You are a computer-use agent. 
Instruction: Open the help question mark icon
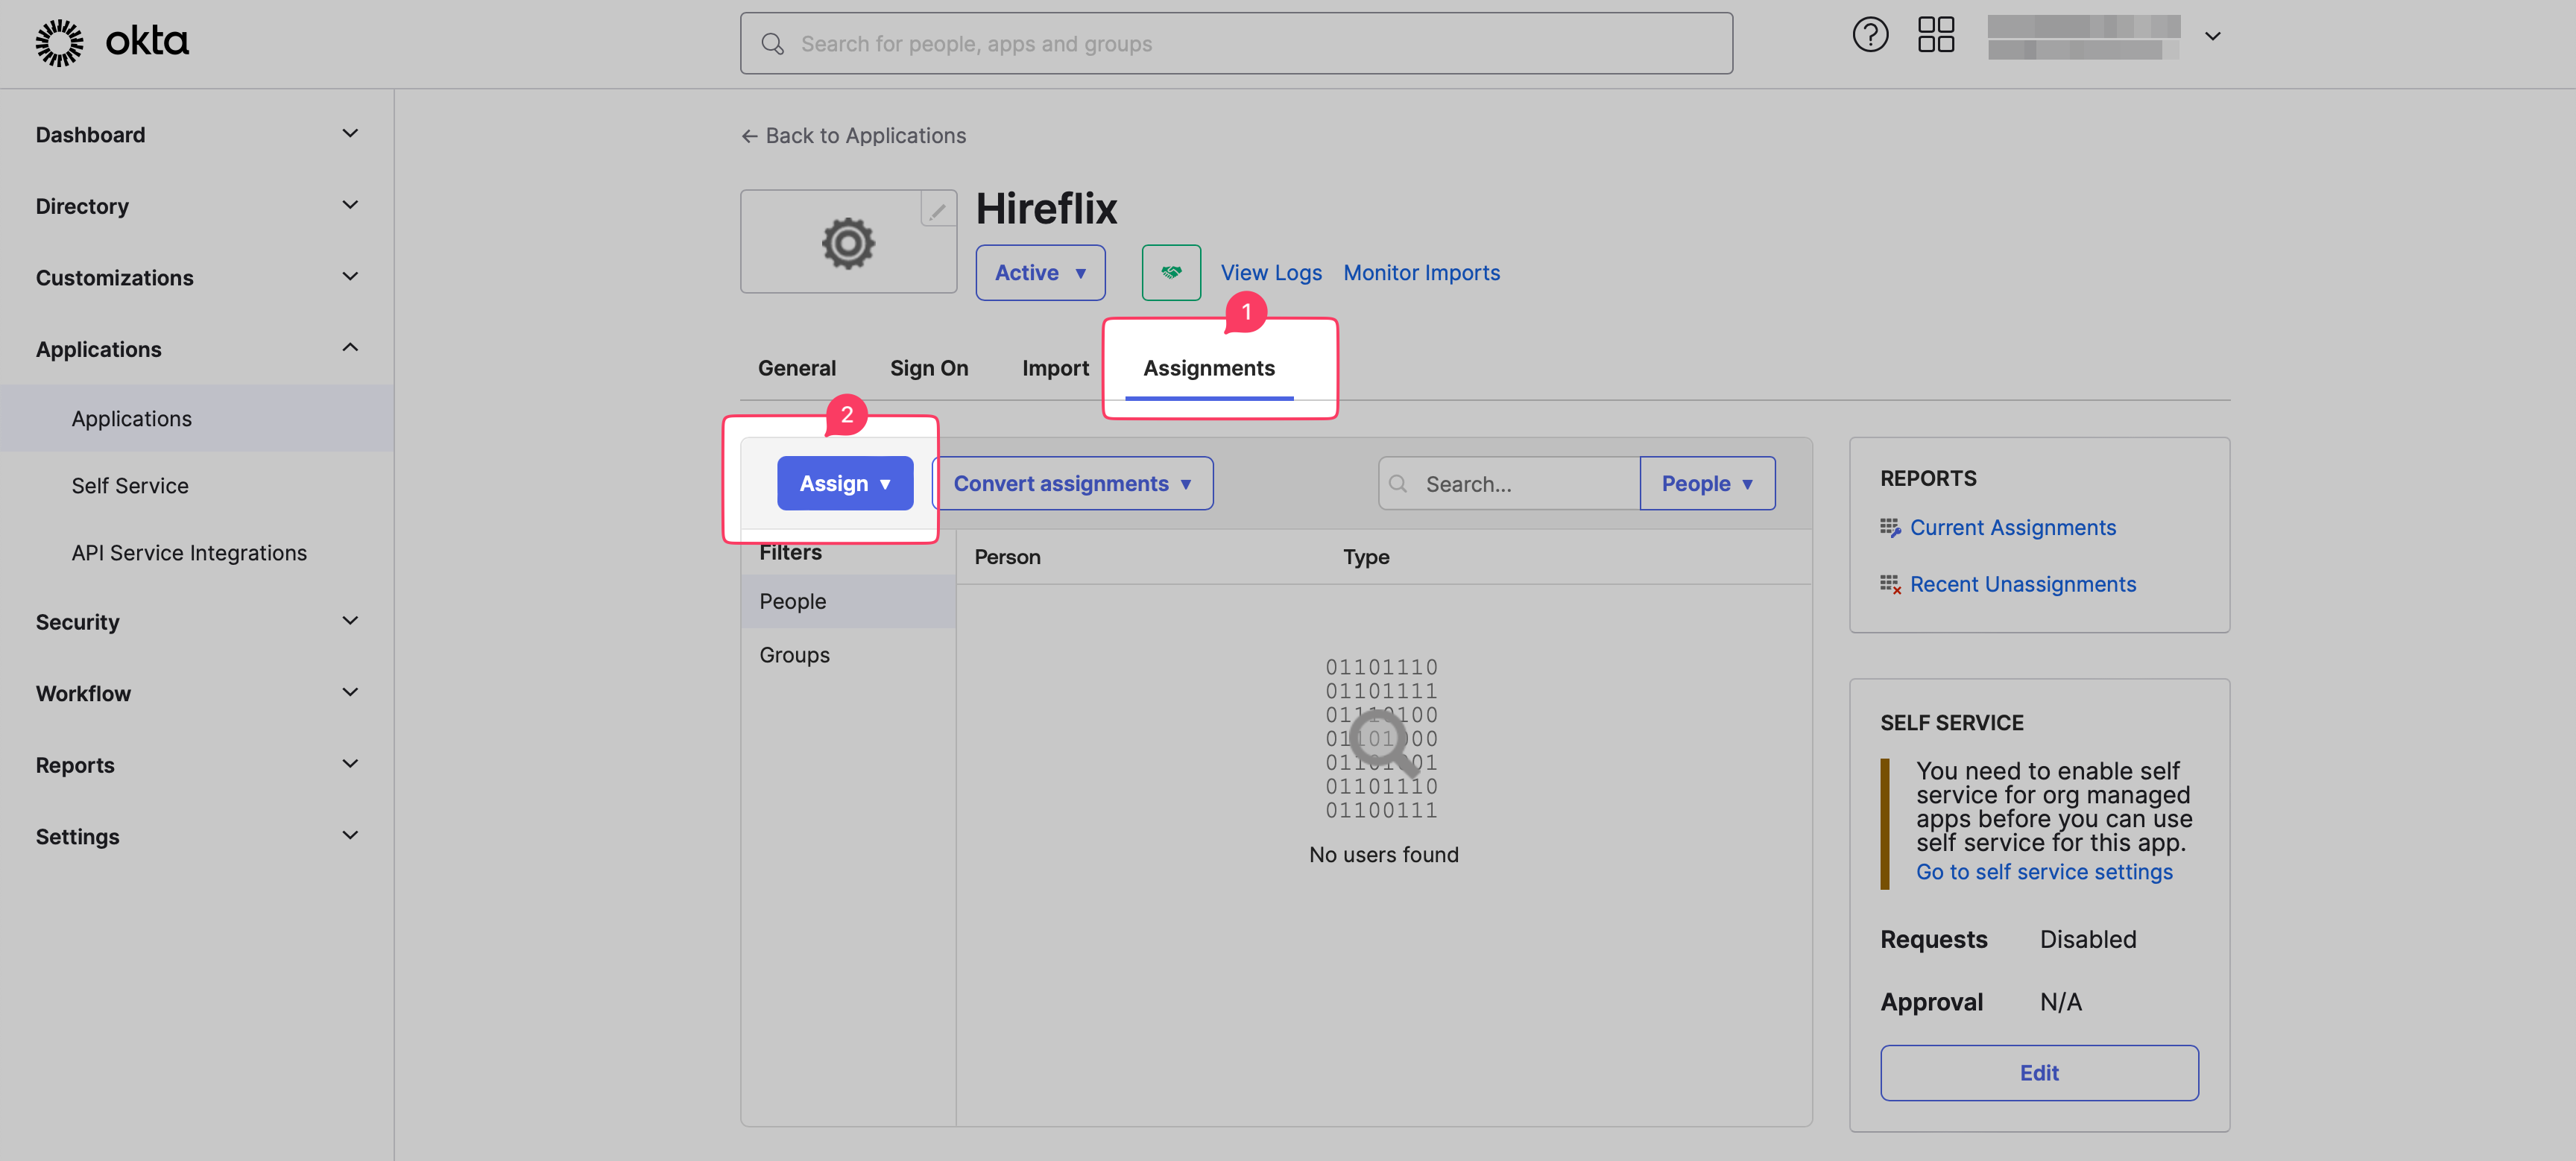coord(1870,35)
